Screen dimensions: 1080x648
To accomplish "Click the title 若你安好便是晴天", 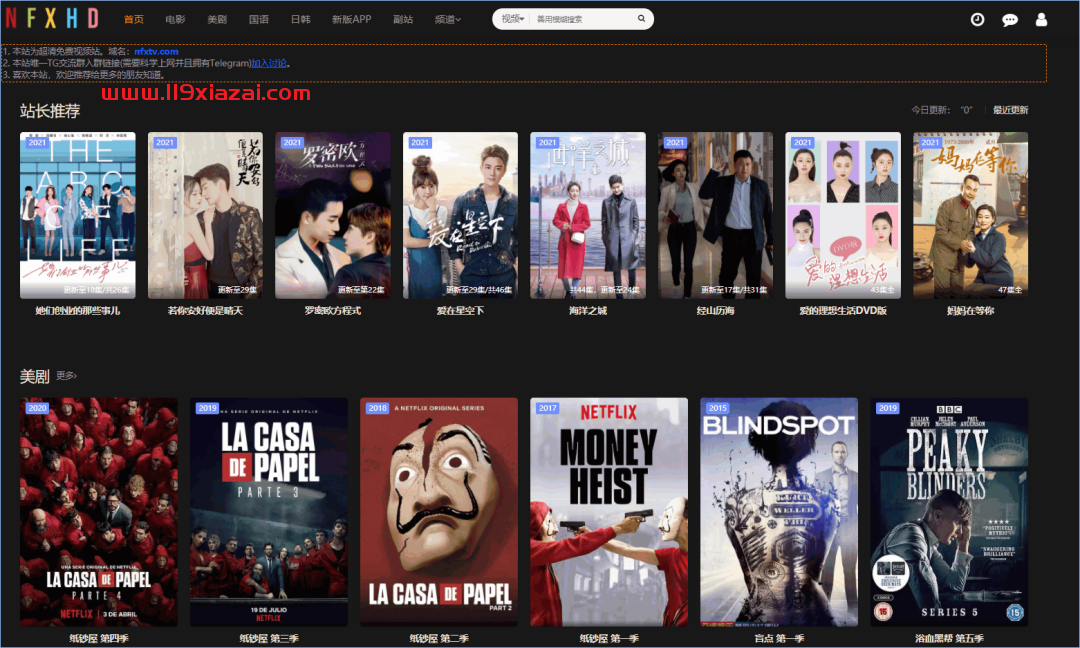I will [x=205, y=311].
